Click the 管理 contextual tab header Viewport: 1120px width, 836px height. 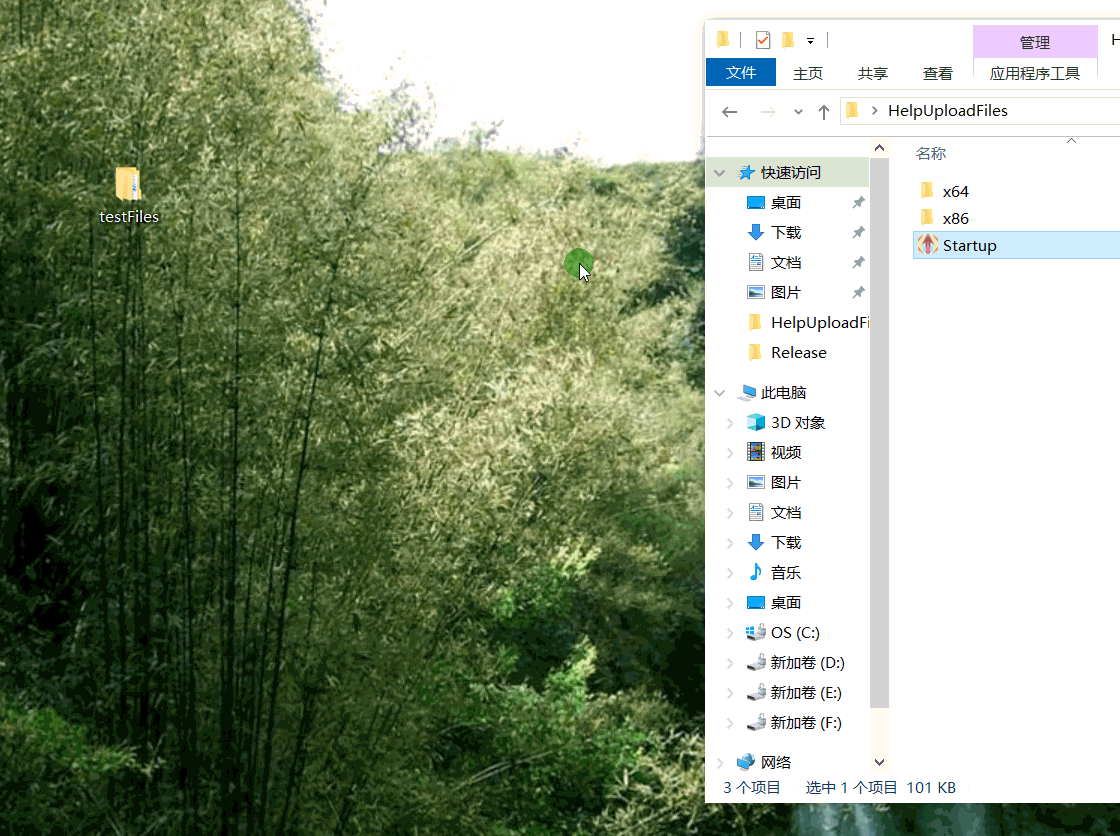1035,42
